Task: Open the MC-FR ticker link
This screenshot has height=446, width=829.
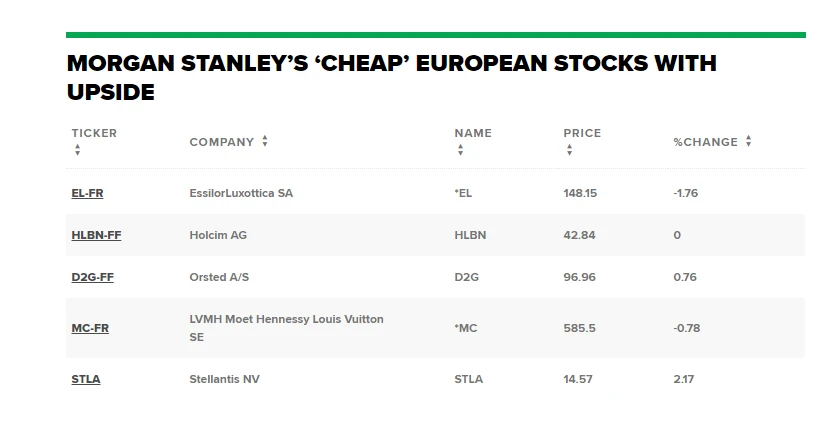Action: coord(90,328)
